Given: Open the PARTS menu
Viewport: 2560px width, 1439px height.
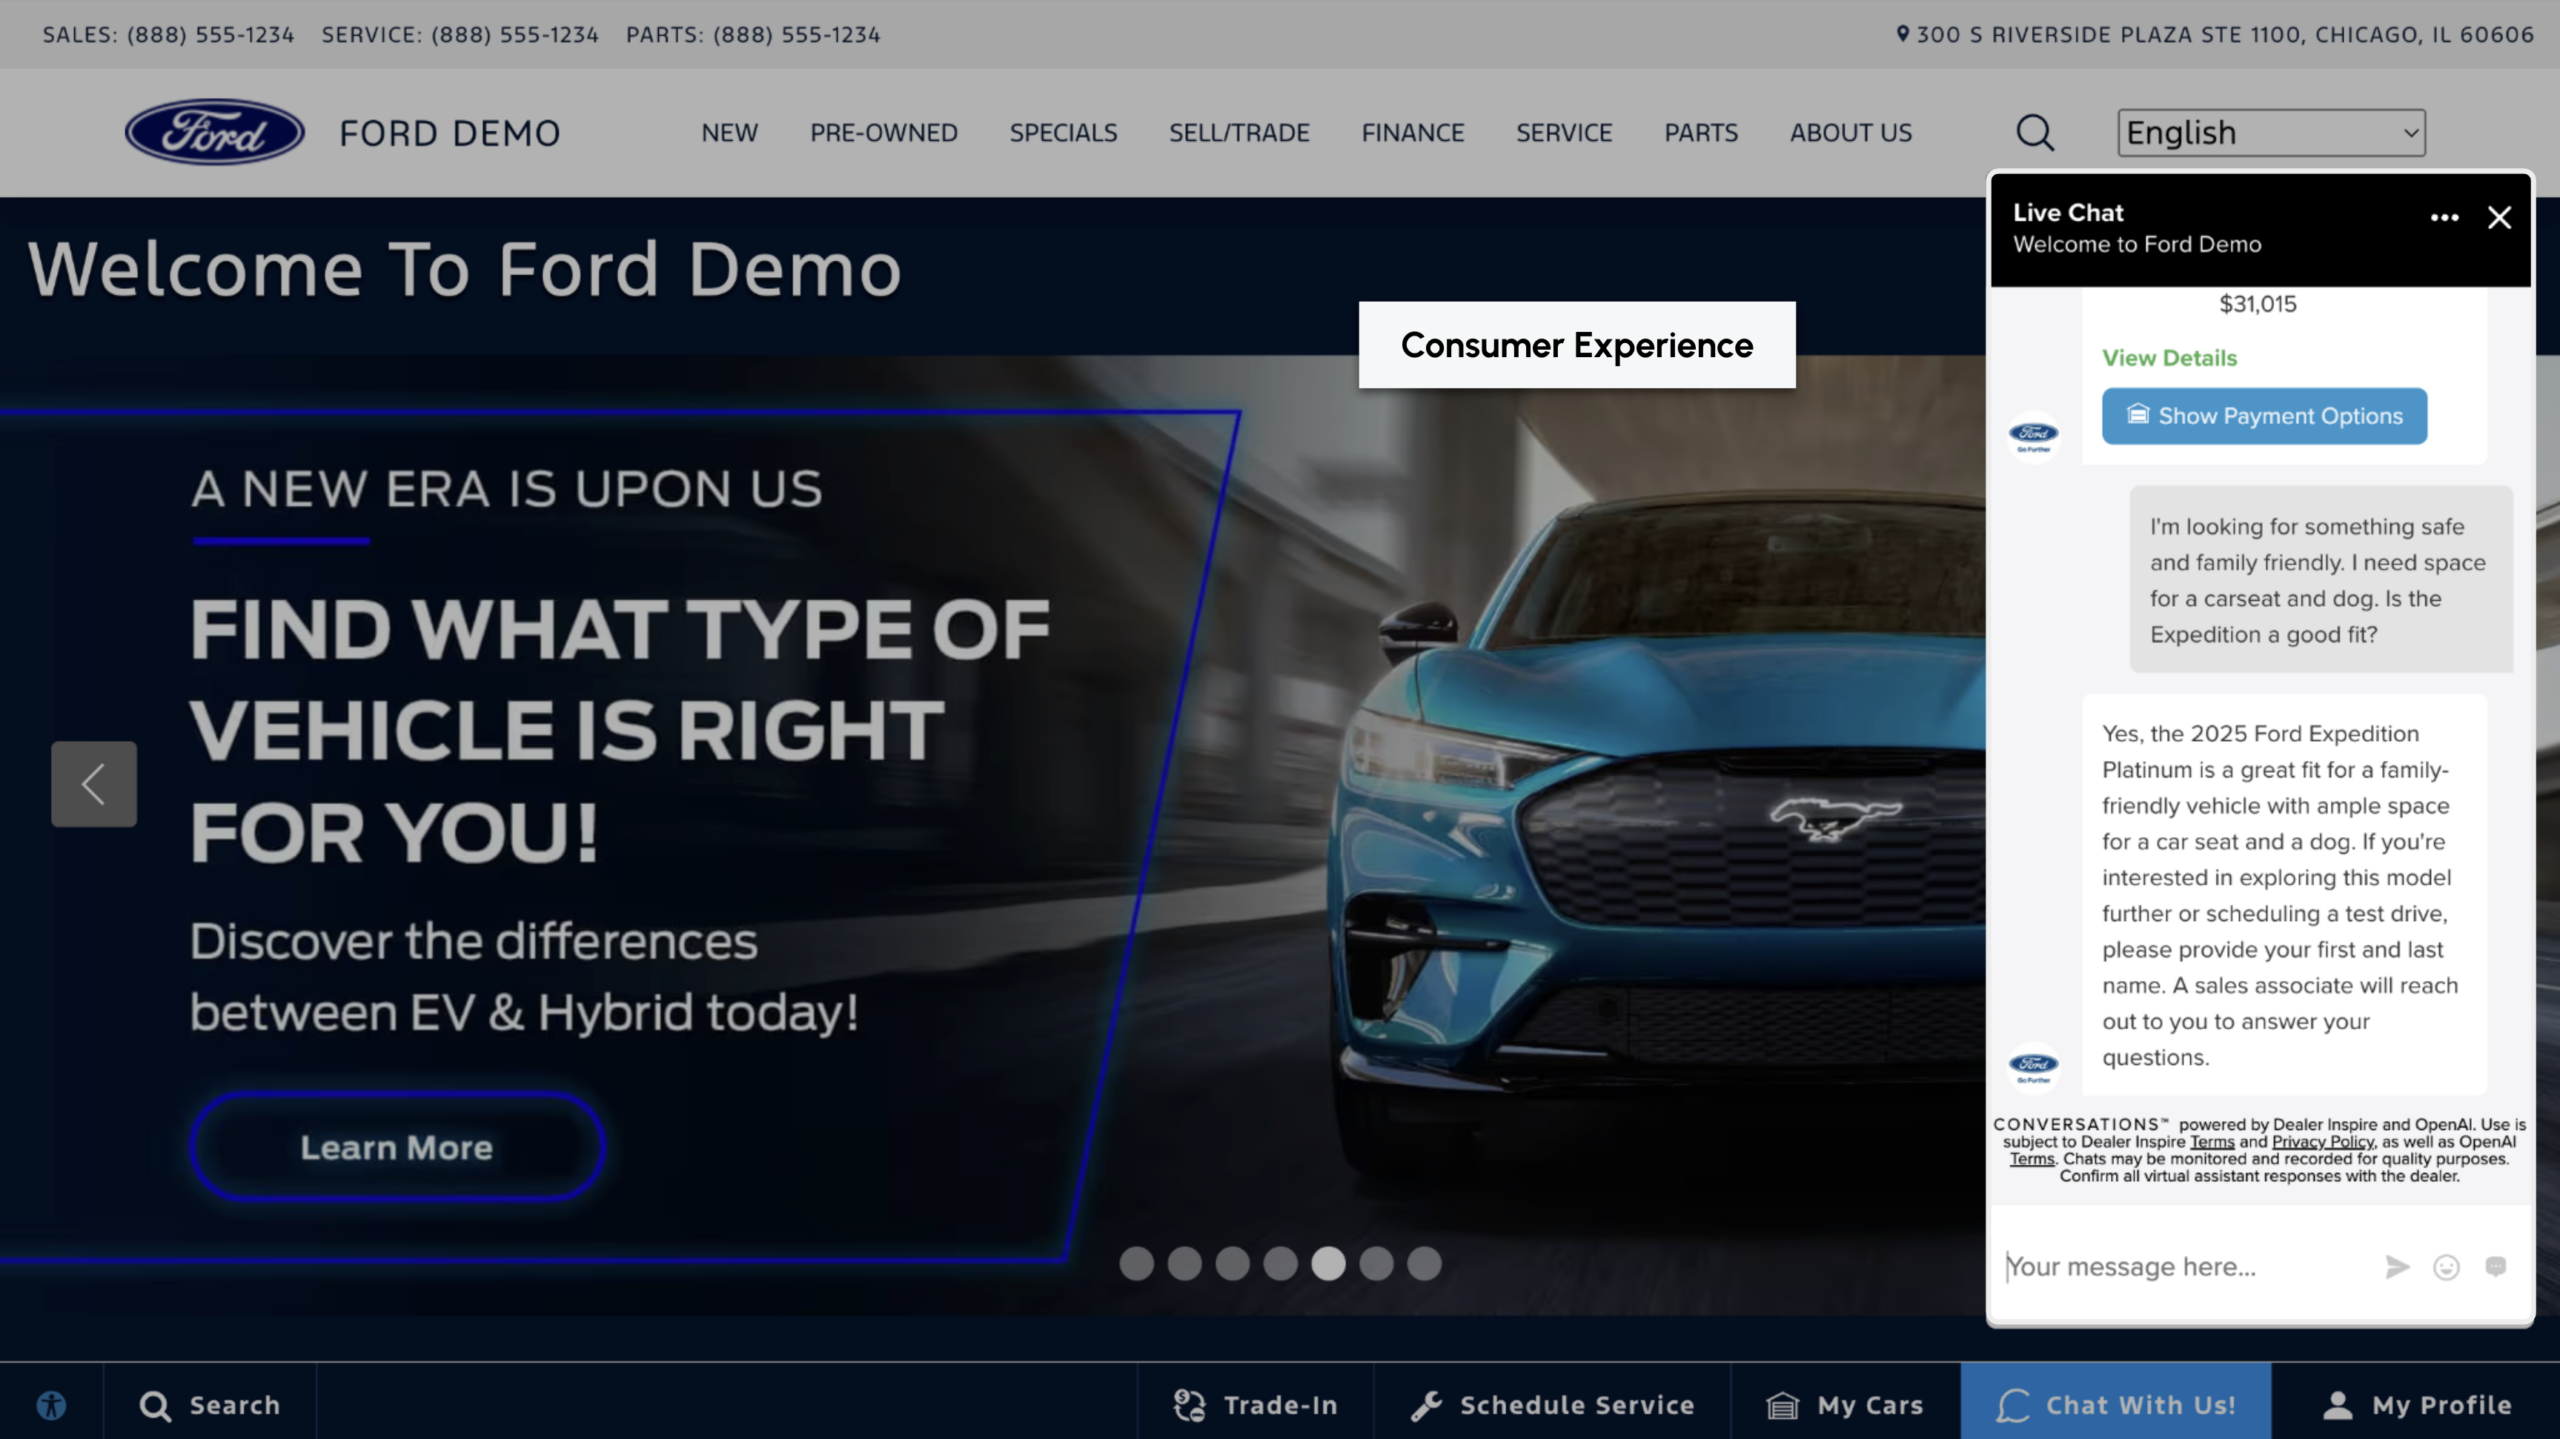Looking at the screenshot, I should 1701,132.
